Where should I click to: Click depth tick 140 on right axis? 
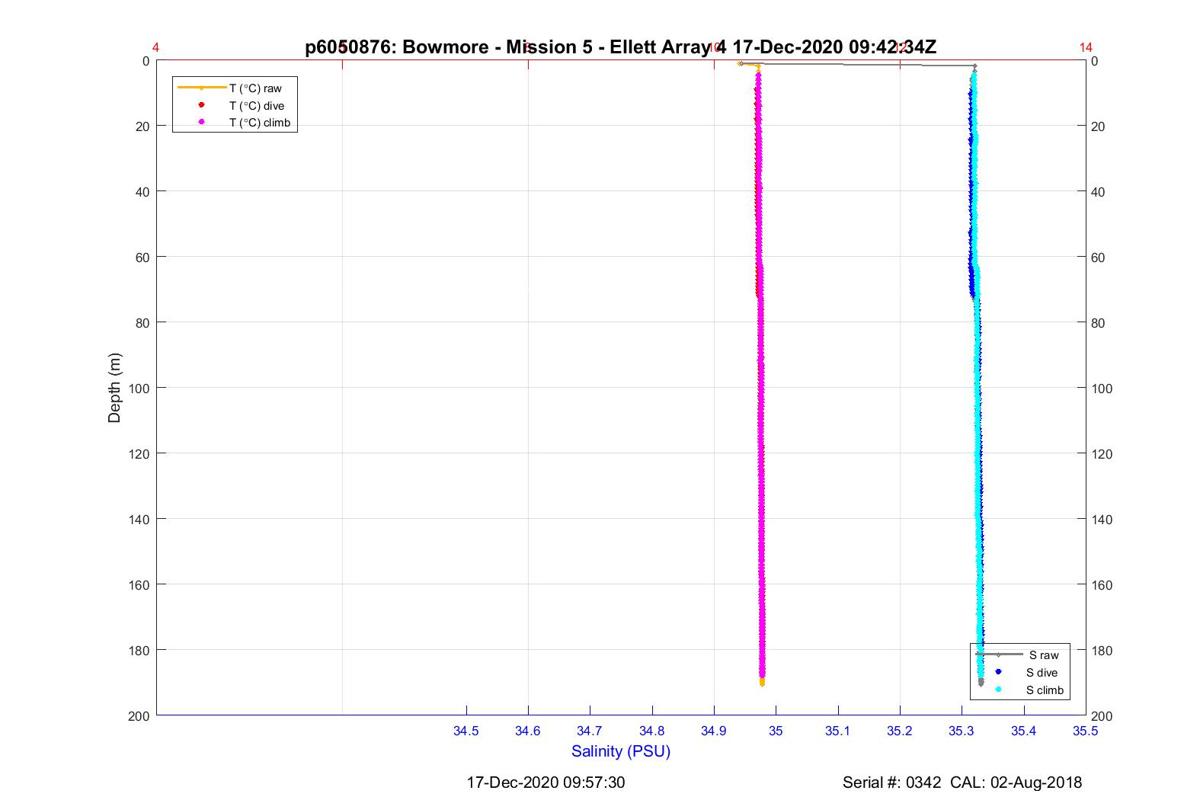[x=1104, y=519]
